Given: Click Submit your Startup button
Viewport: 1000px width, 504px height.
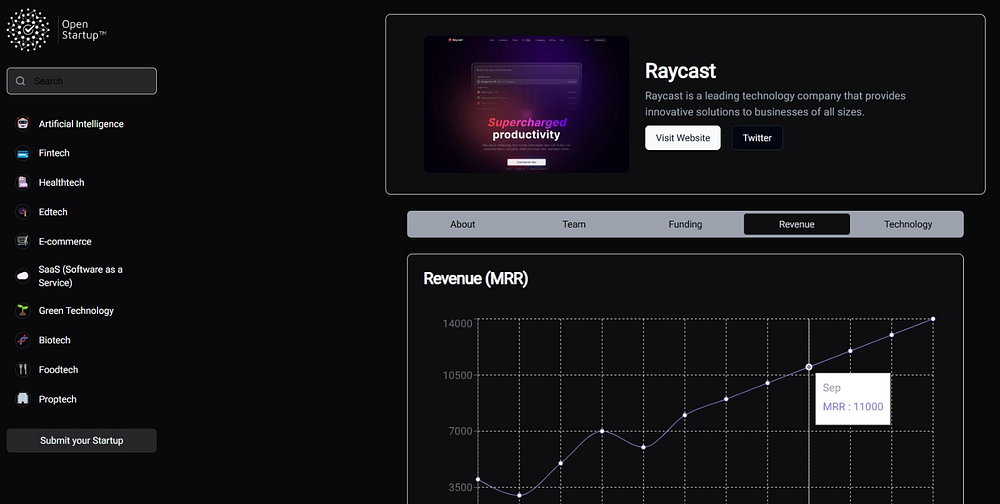Looking at the screenshot, I should 82,440.
